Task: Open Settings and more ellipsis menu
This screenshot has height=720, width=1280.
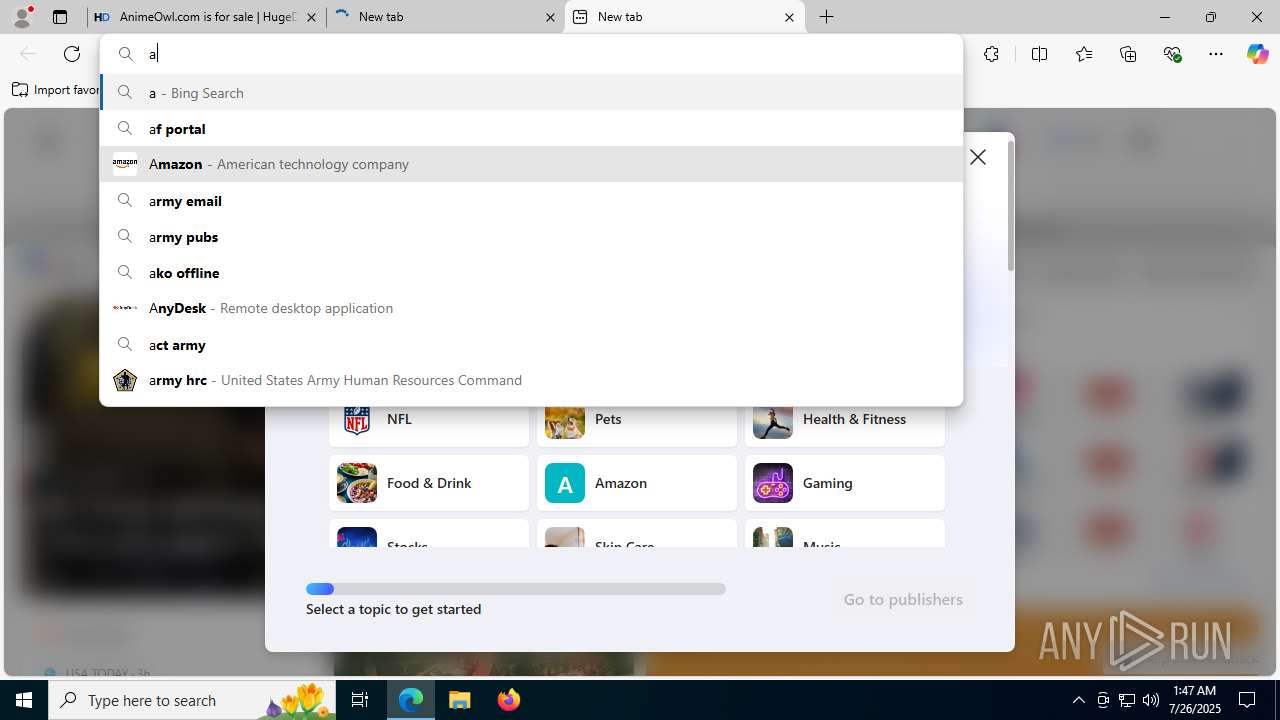Action: (x=1216, y=54)
